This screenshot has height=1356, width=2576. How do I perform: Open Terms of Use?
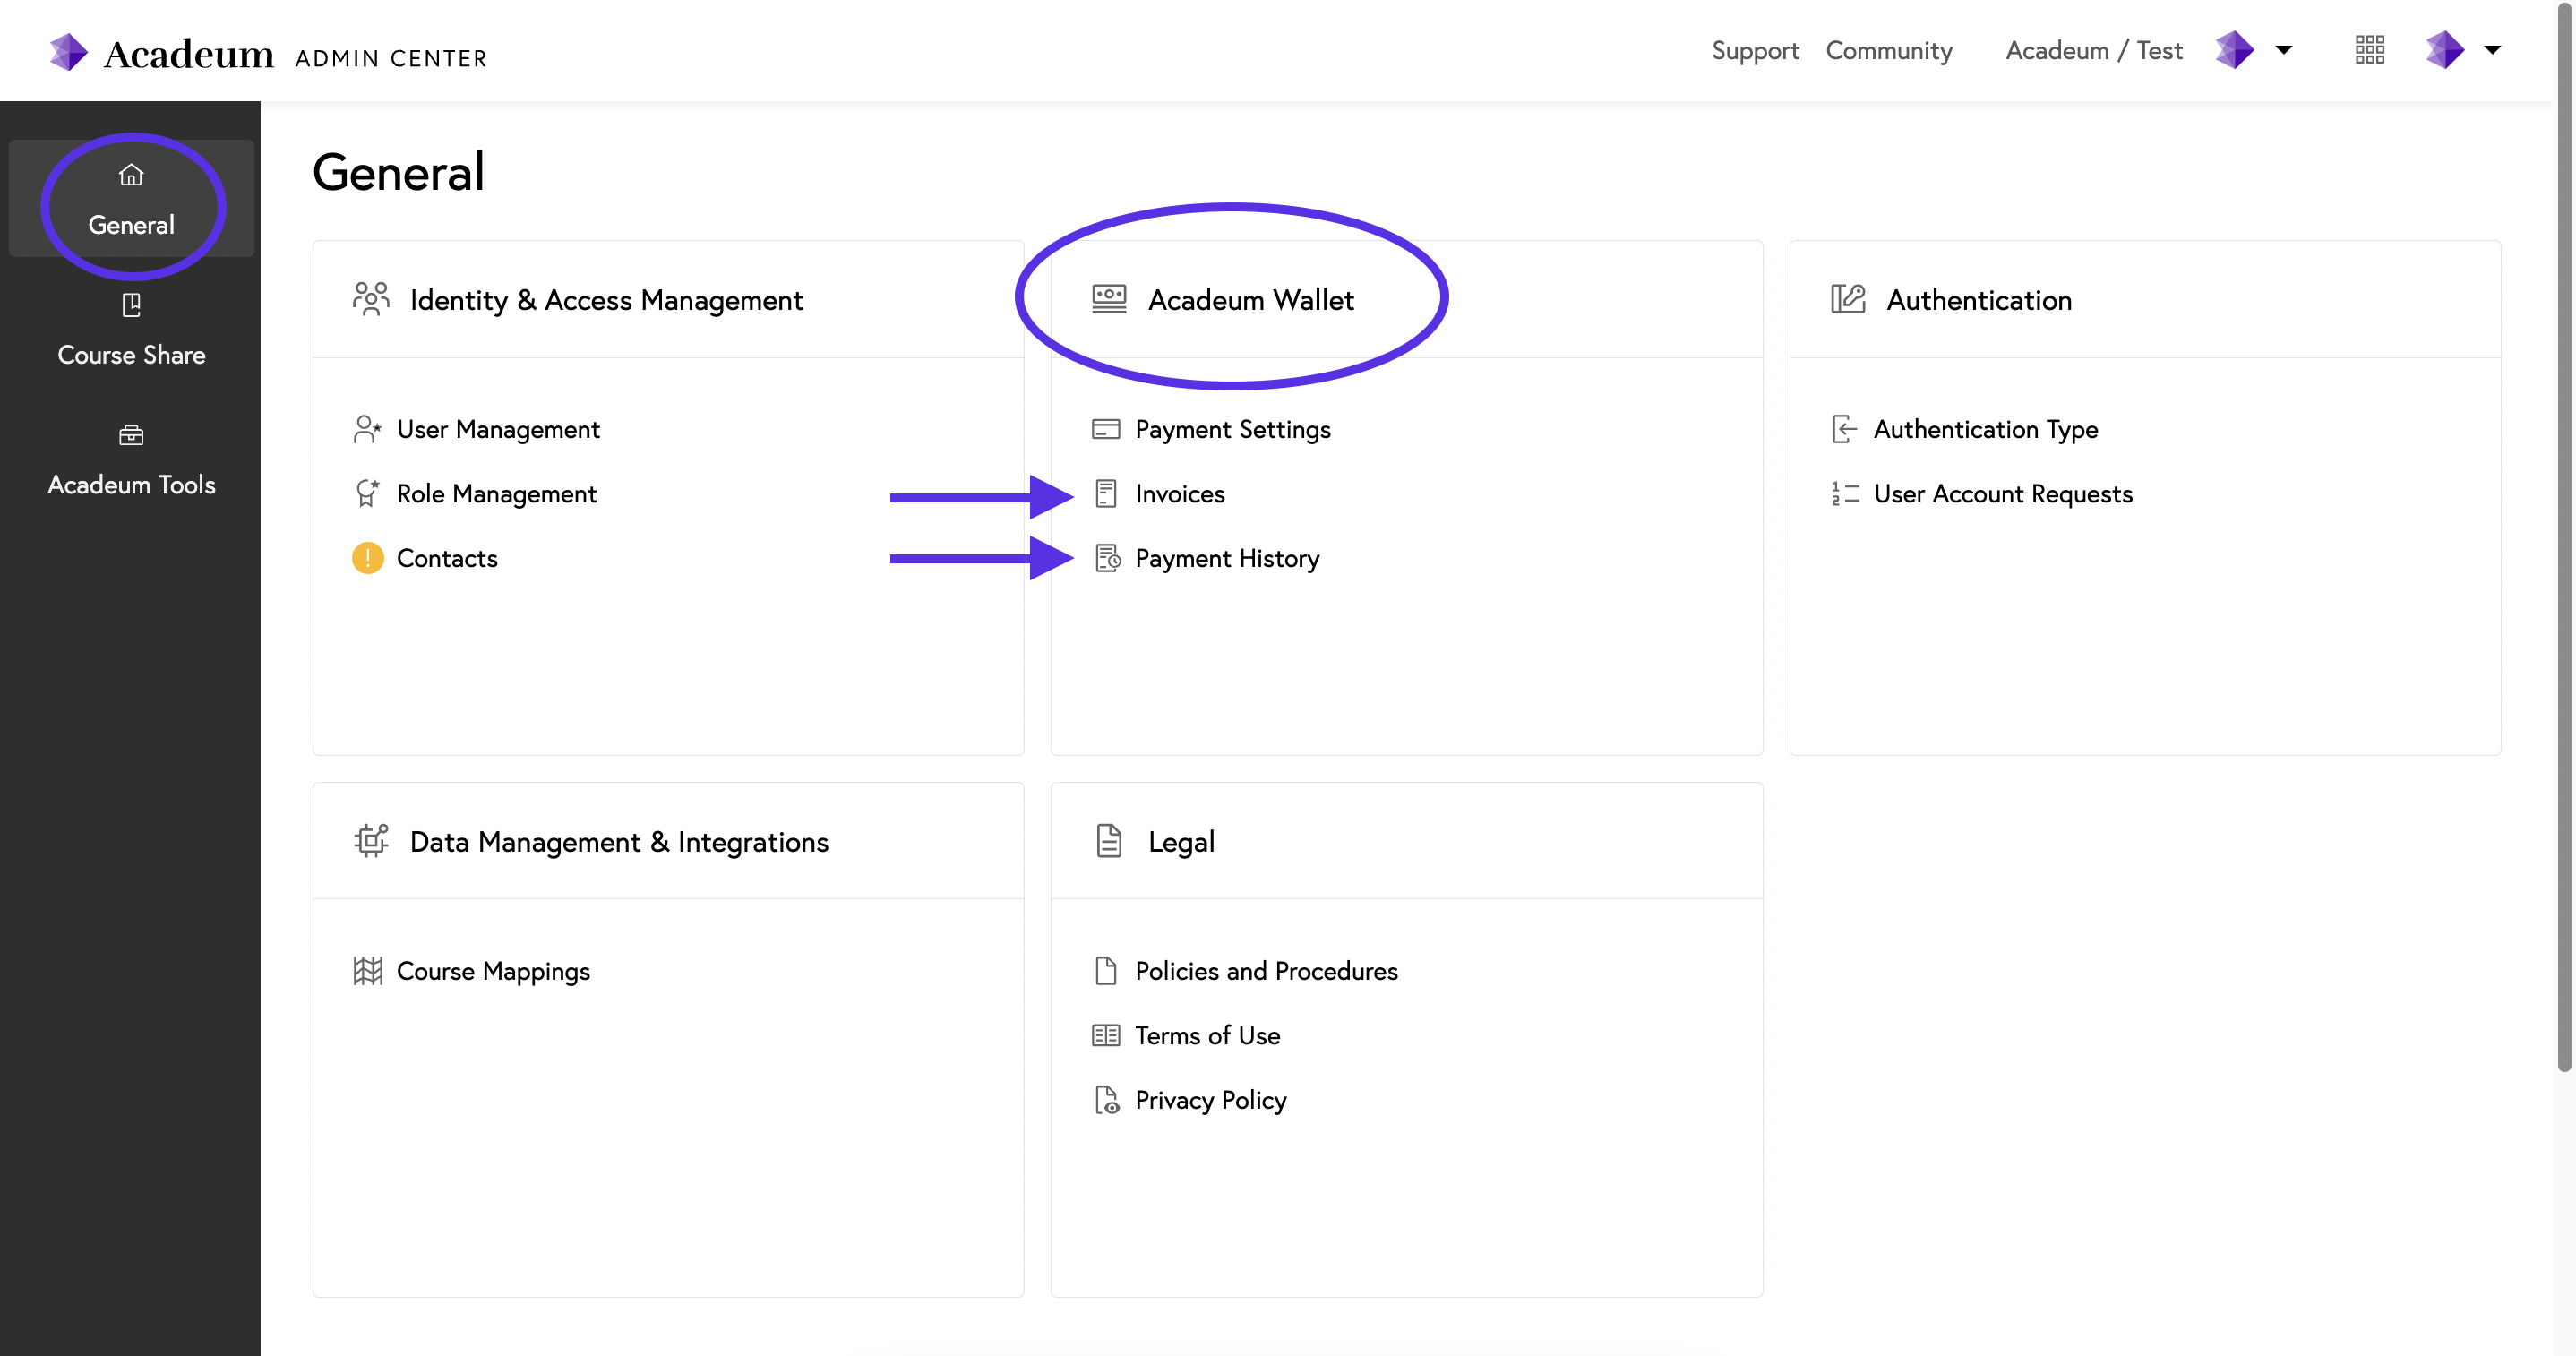pos(1207,1035)
